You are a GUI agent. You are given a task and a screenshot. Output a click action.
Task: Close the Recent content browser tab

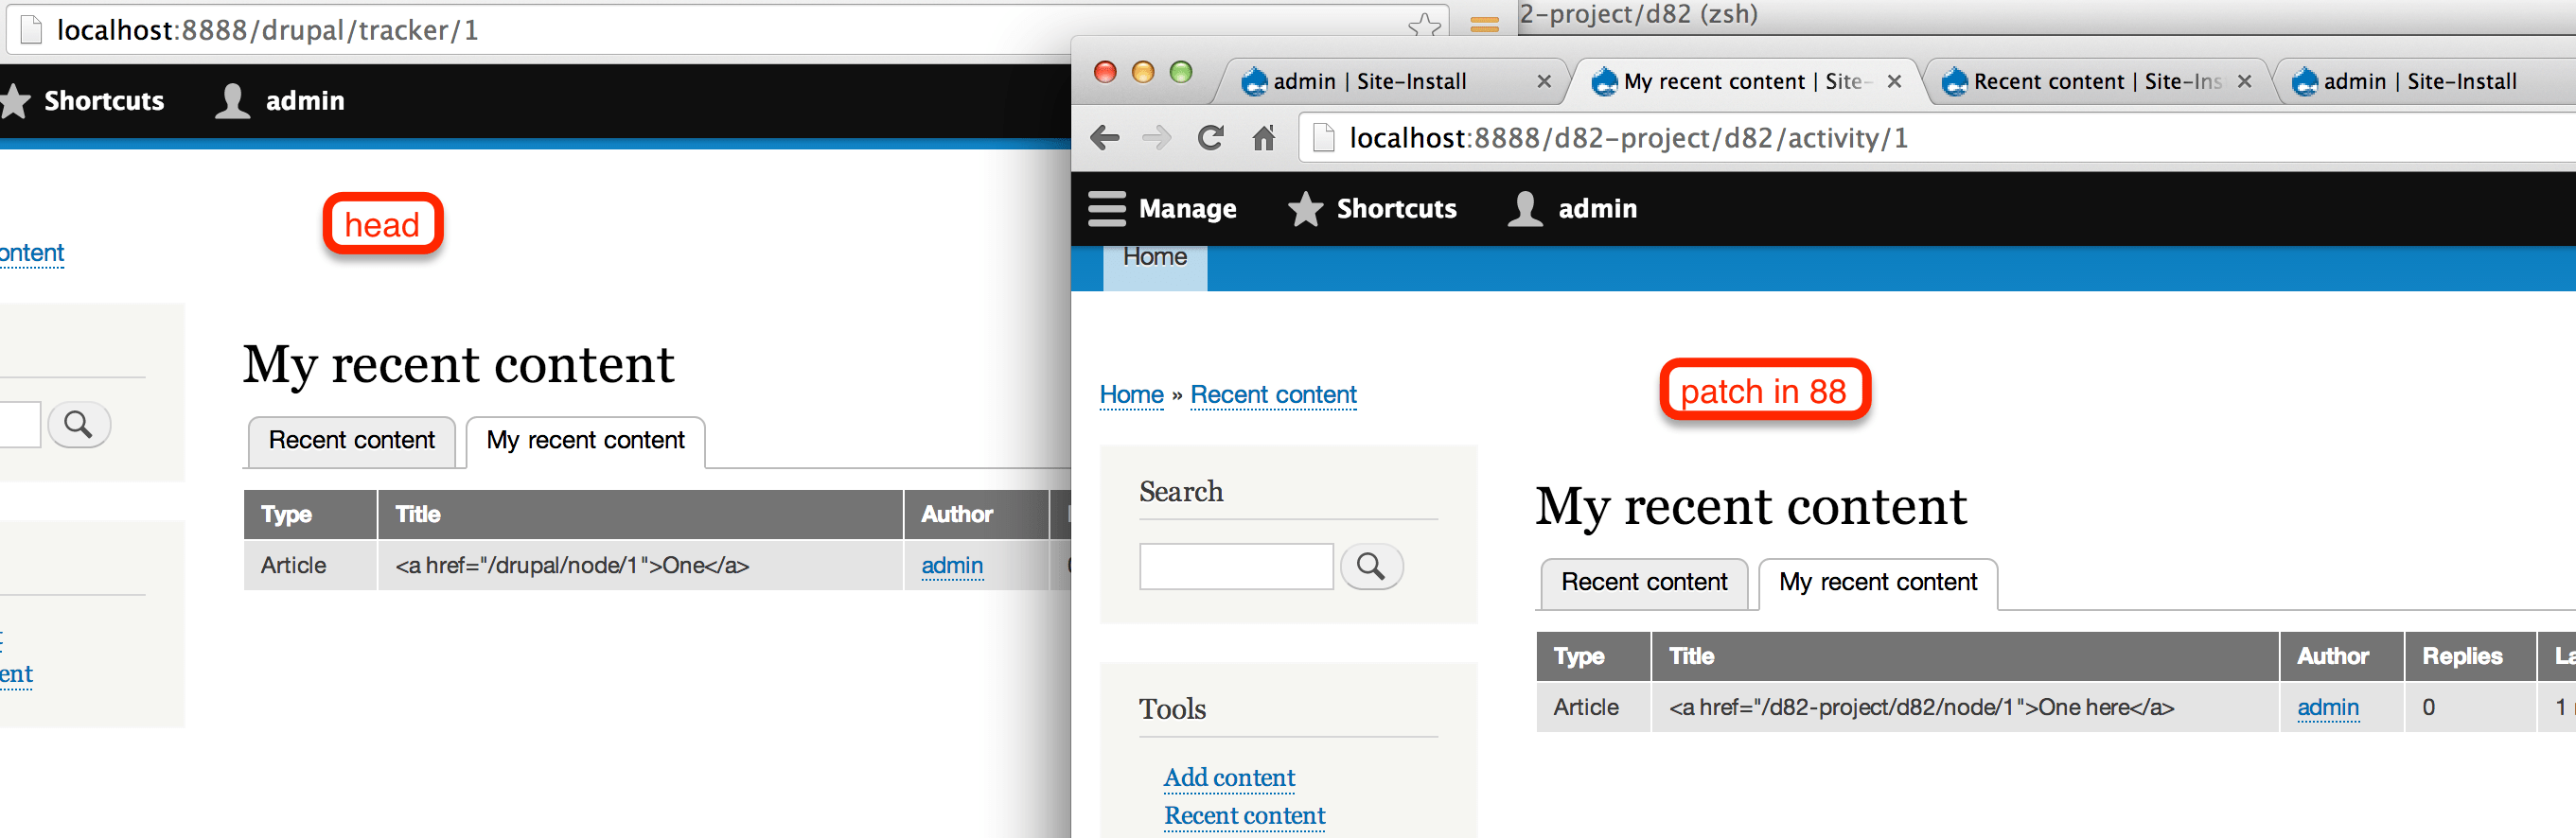pos(2244,81)
